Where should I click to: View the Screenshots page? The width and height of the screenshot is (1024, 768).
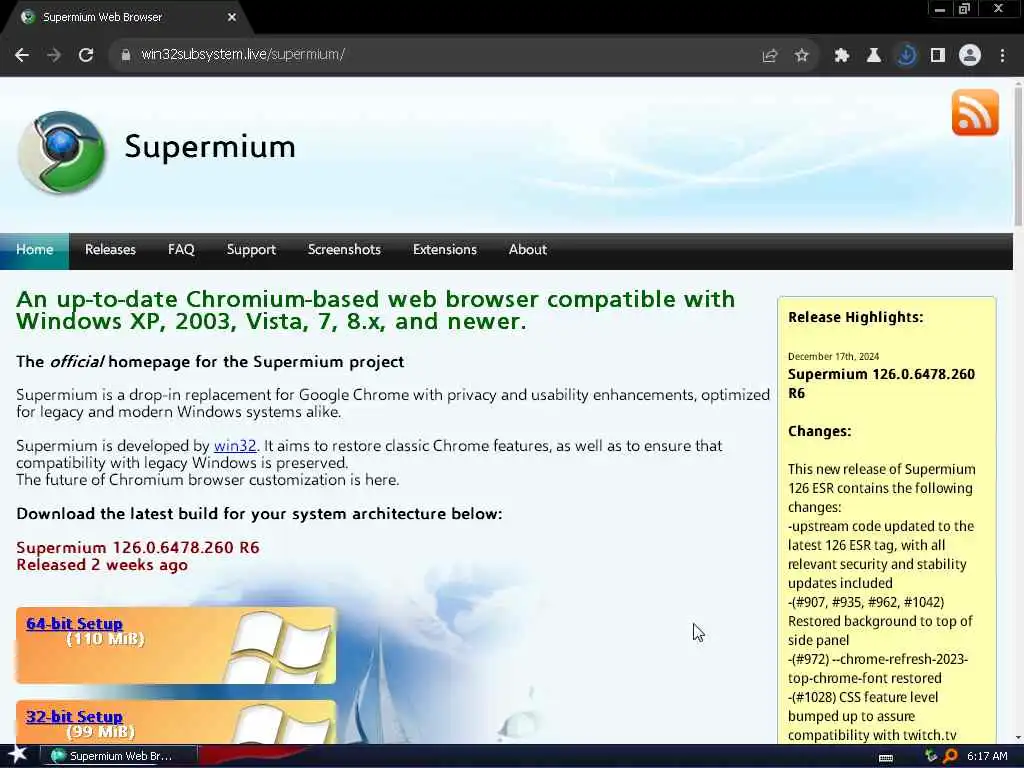pyautogui.click(x=344, y=249)
